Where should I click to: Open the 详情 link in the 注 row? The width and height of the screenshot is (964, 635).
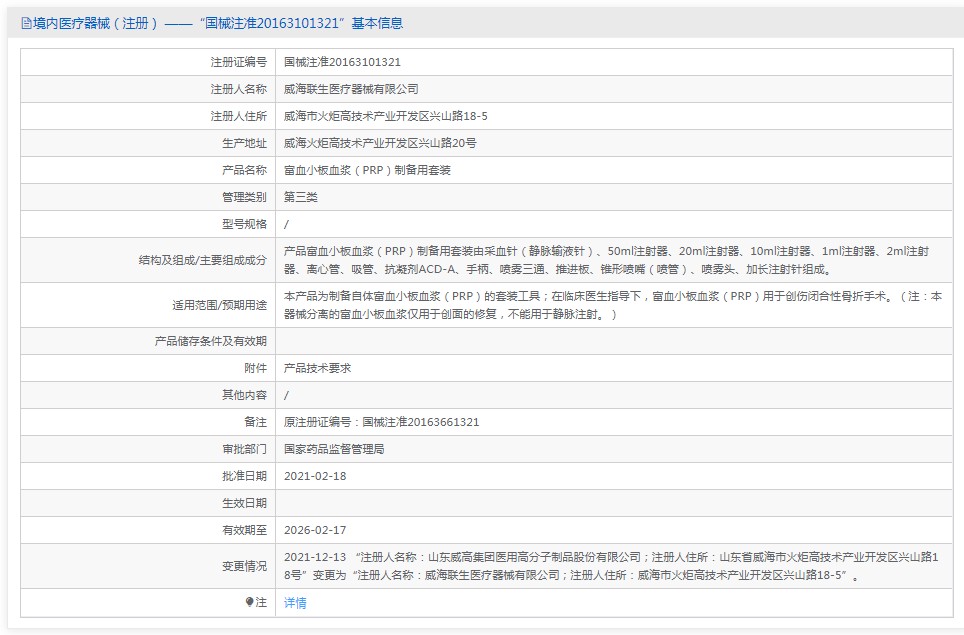pyautogui.click(x=295, y=603)
